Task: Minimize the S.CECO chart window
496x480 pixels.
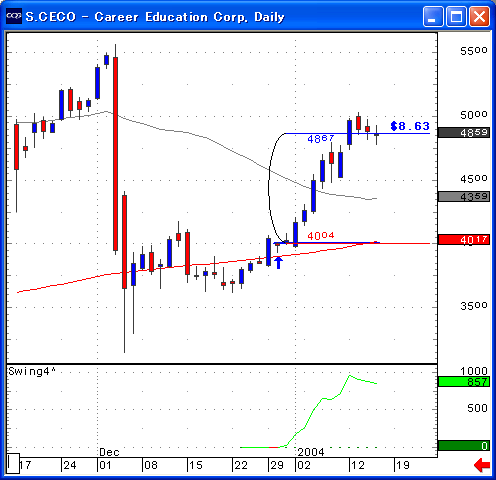Action: coord(433,16)
